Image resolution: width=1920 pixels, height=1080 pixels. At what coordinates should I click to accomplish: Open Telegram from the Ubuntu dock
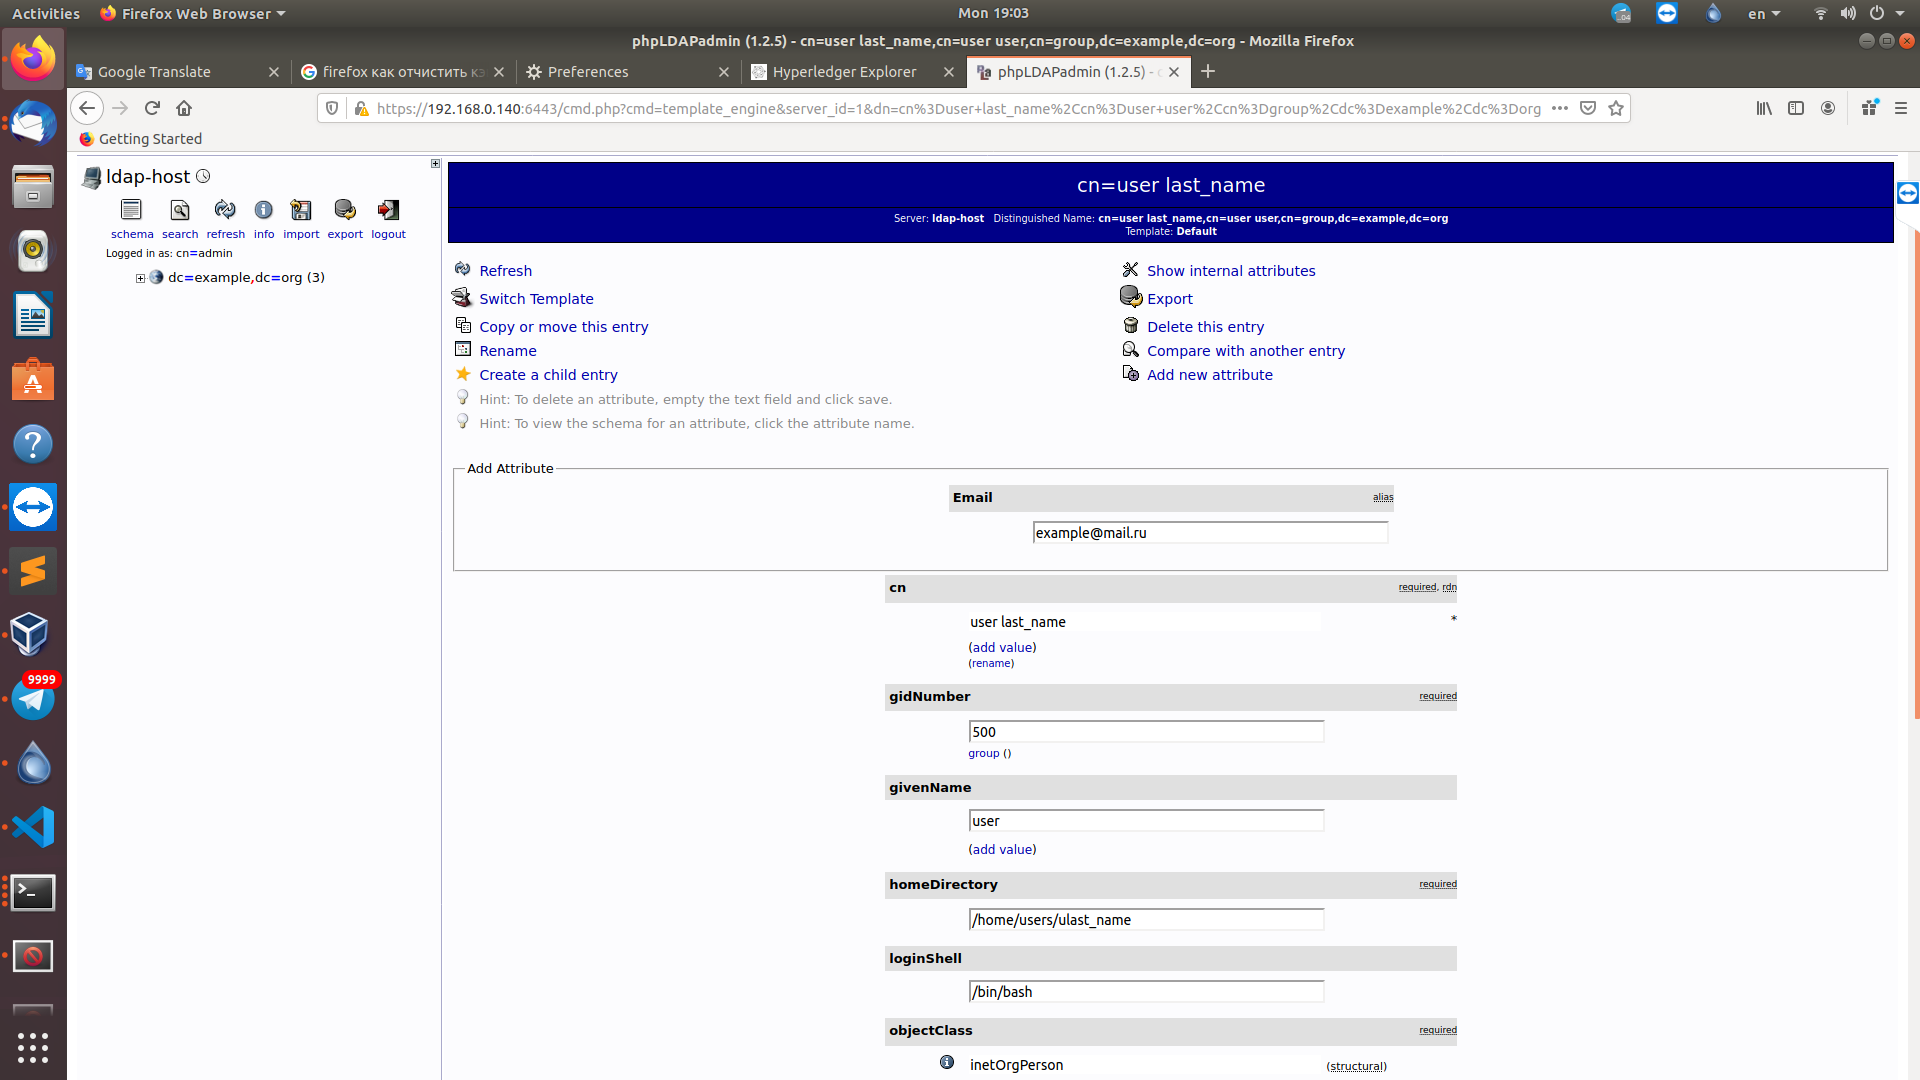[33, 699]
